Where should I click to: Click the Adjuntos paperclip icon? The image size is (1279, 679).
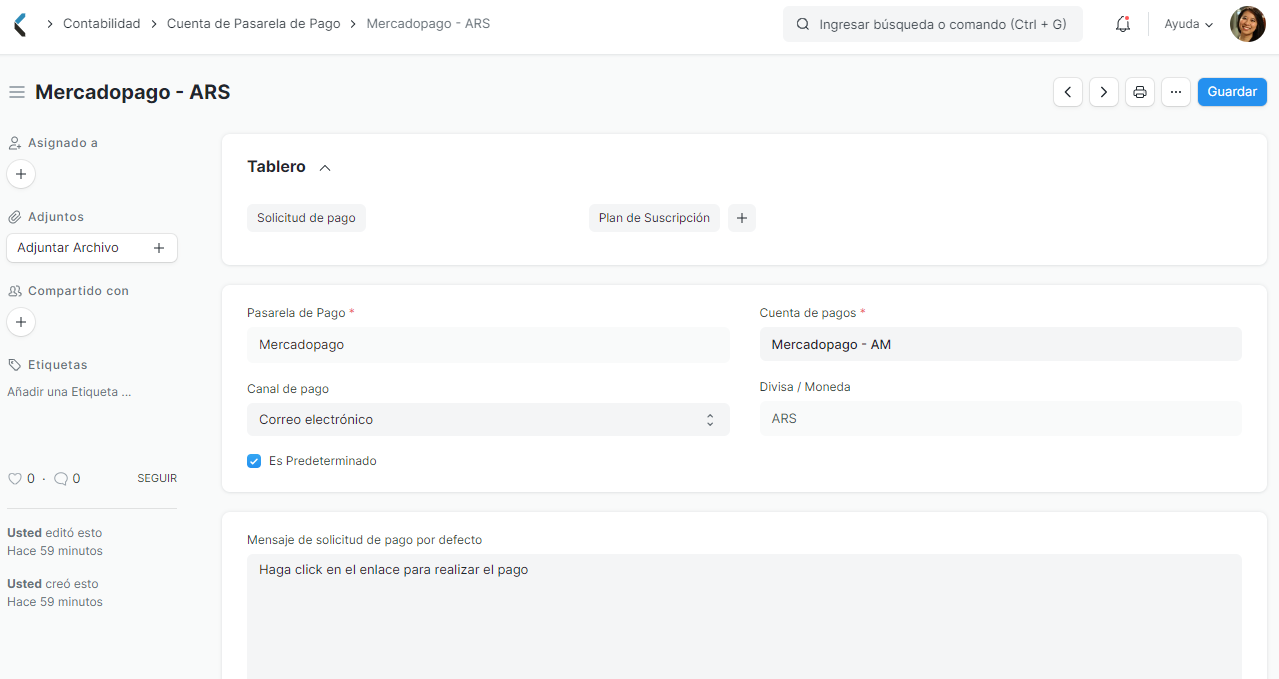point(15,217)
